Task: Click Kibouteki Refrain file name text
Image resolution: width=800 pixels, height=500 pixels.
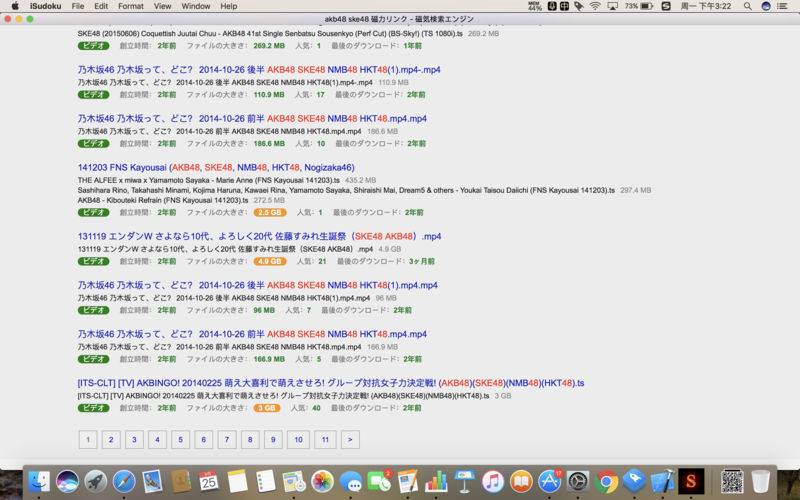Action: click(162, 201)
